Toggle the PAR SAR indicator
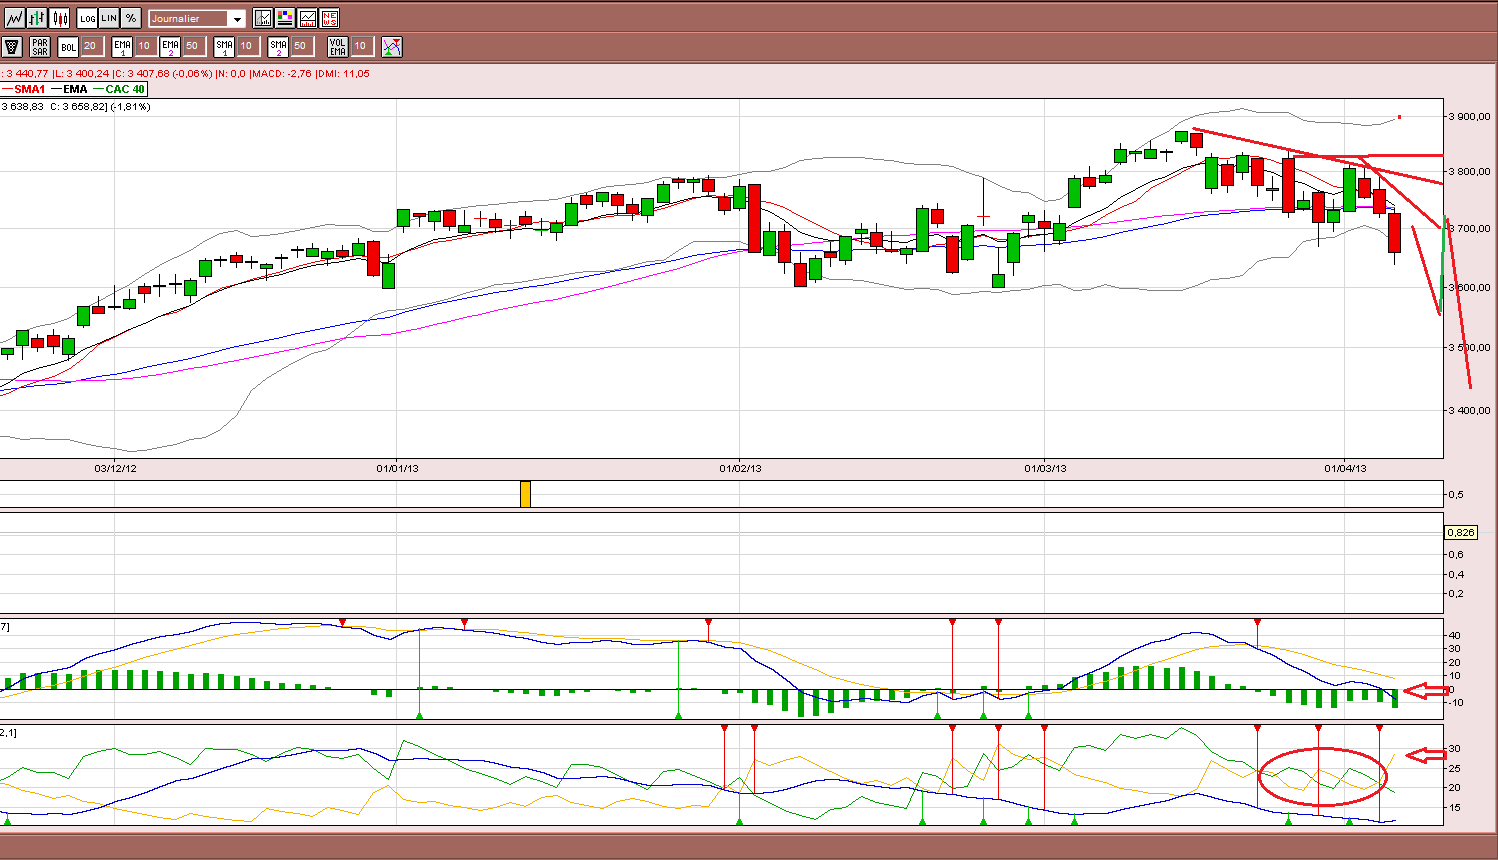Viewport: 1498px width, 860px height. (40, 46)
